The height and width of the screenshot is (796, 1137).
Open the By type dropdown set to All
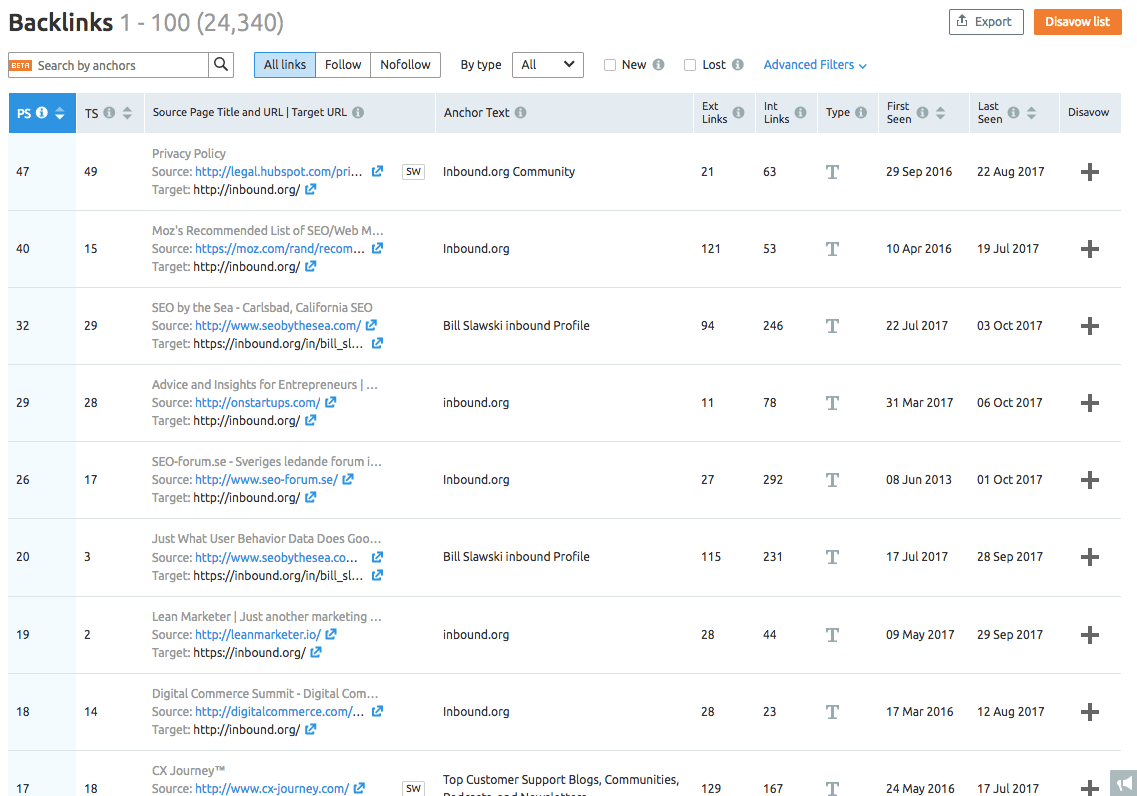548,65
